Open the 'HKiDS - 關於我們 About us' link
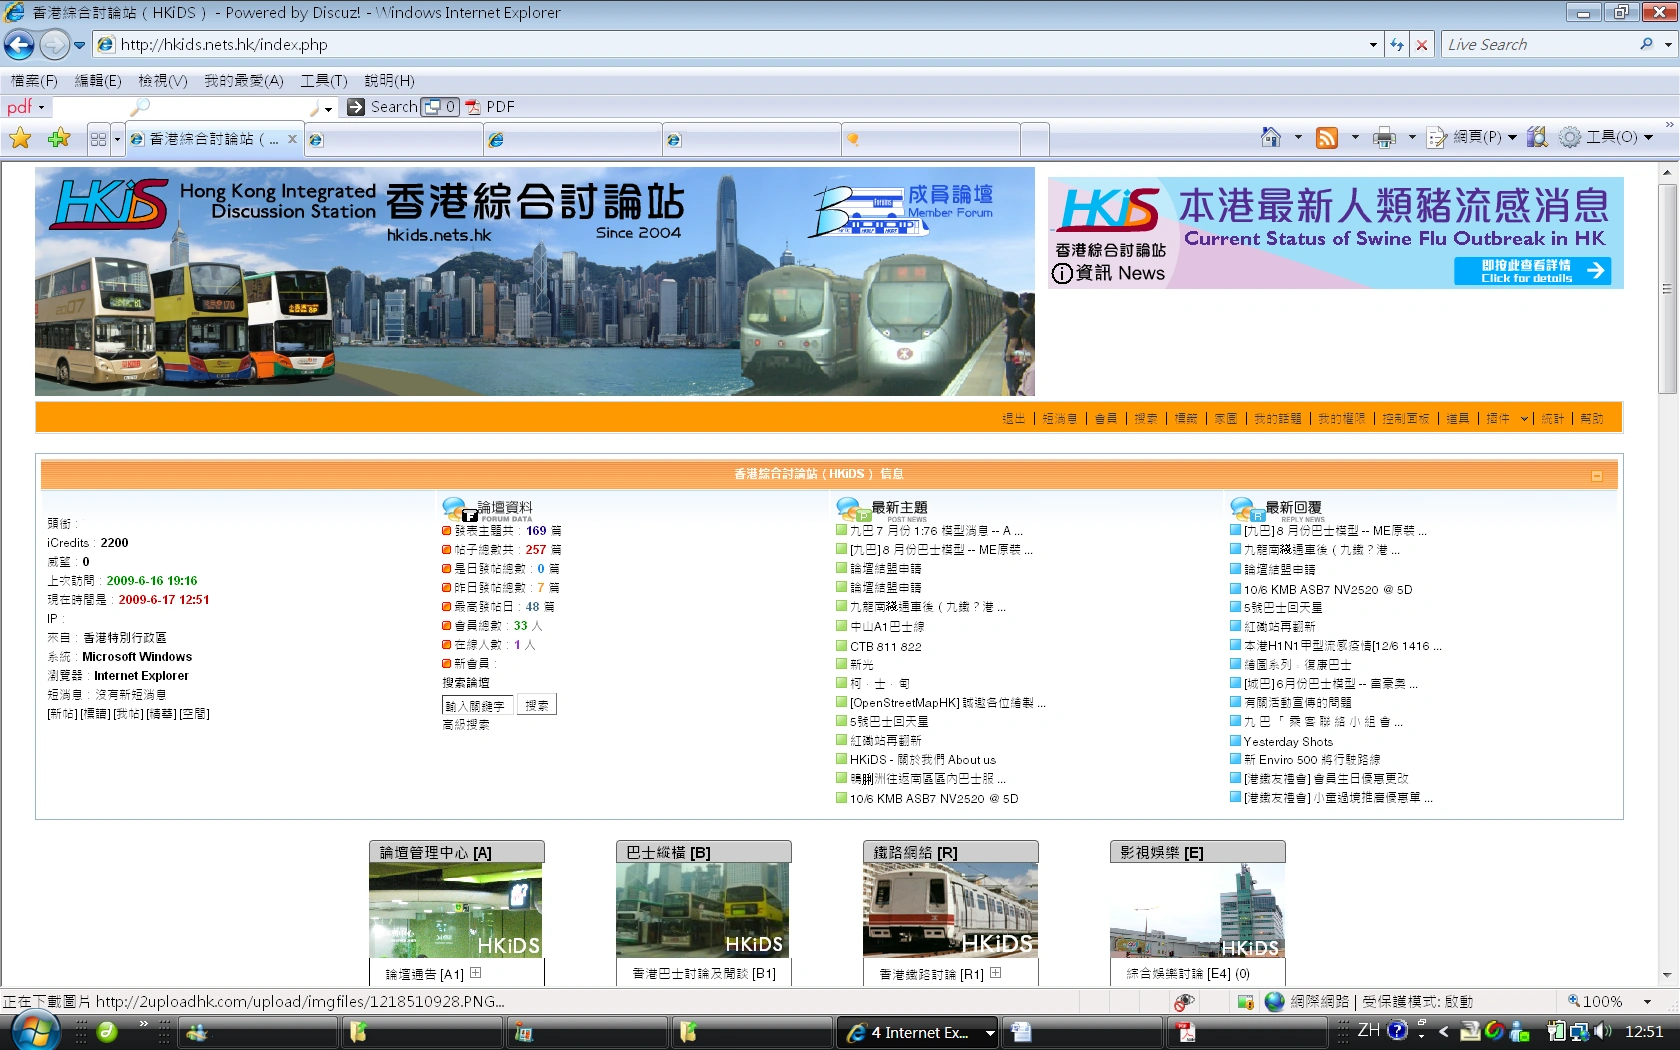 tap(923, 760)
